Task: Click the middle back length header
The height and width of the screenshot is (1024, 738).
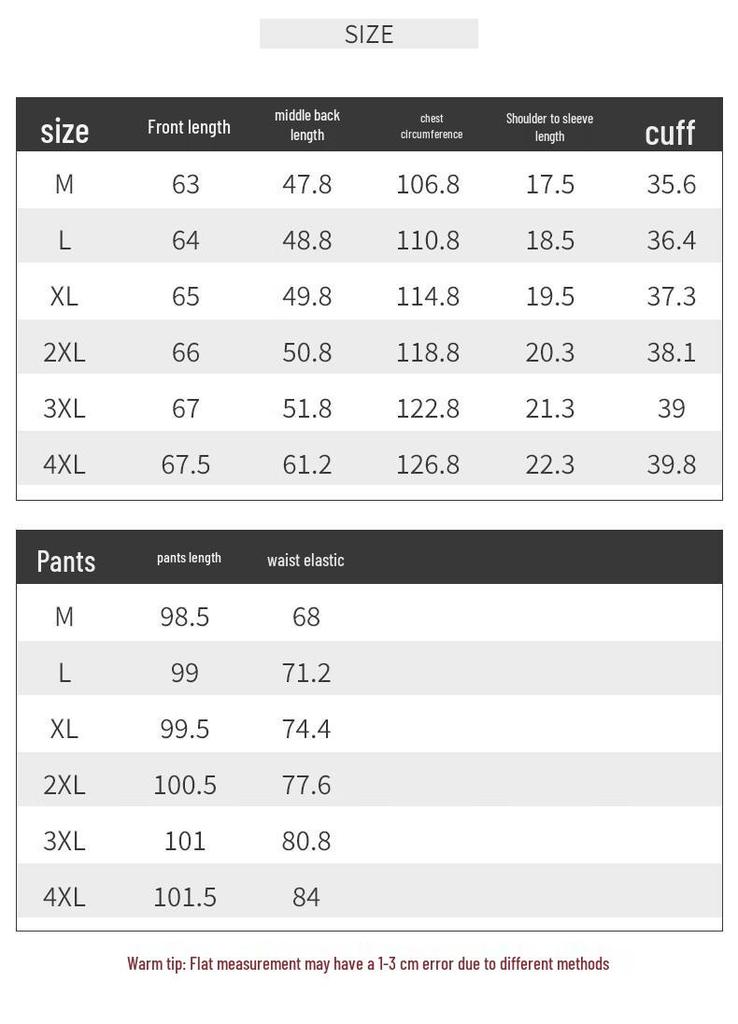Action: coord(307,125)
